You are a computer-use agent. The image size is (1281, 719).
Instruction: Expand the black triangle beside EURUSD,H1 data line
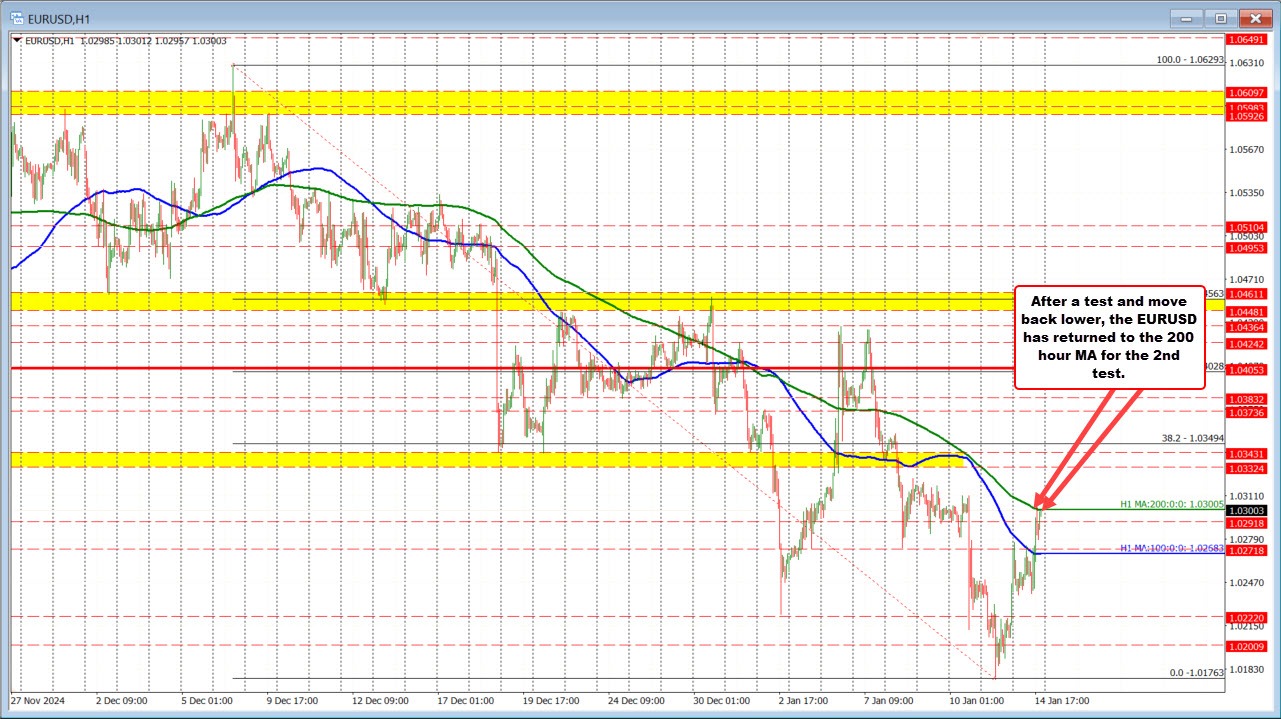click(x=17, y=40)
